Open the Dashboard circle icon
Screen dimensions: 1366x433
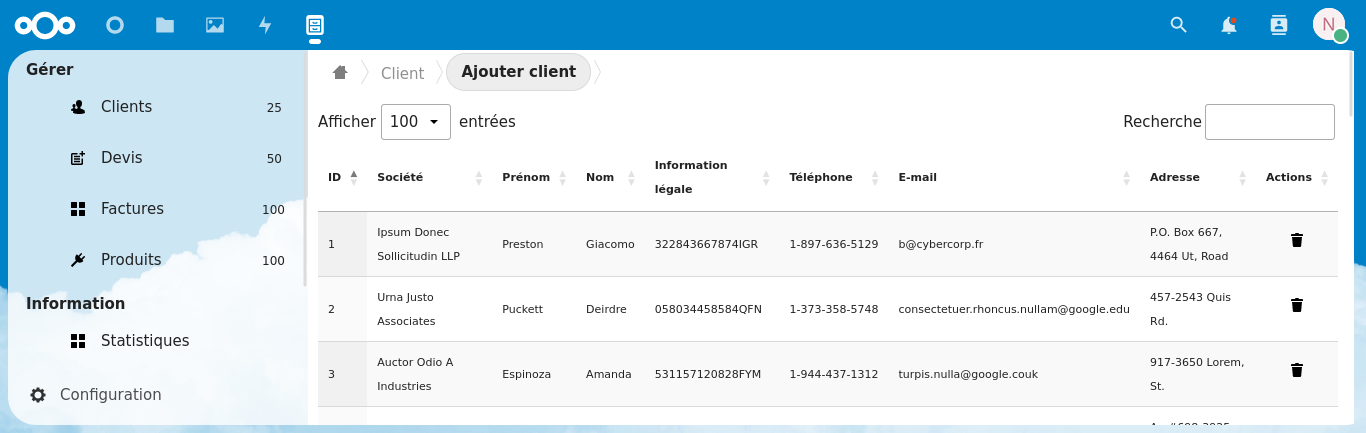[x=115, y=25]
